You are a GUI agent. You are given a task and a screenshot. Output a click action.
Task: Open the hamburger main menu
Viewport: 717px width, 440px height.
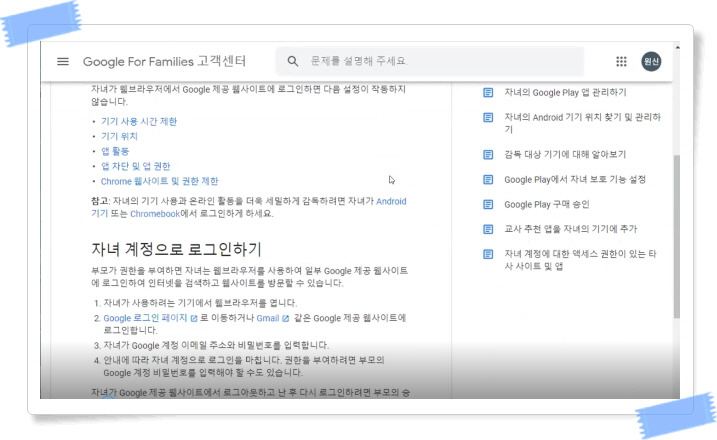coord(63,61)
